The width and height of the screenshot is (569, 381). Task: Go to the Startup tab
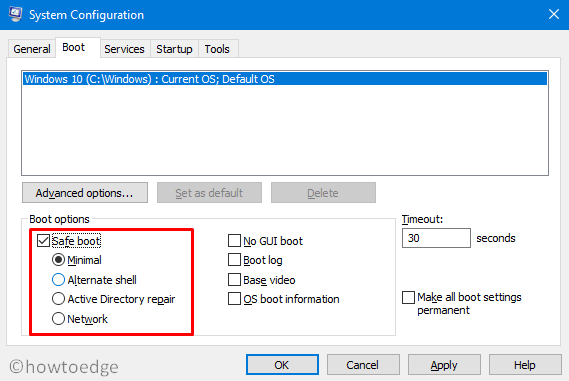tap(174, 49)
